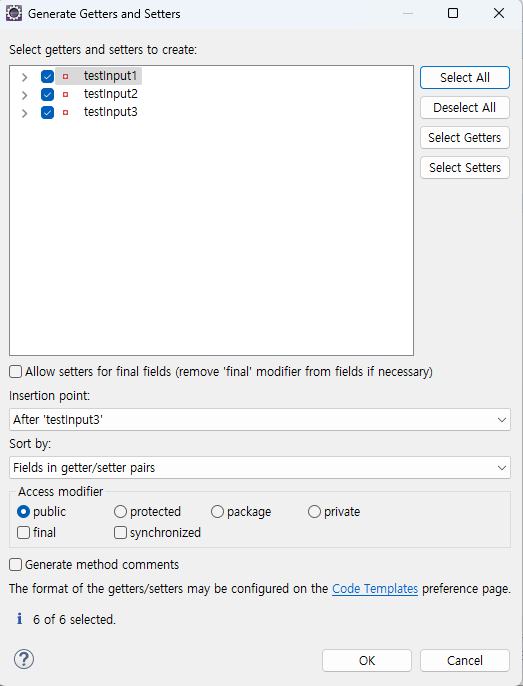523x686 pixels.
Task: Uncheck the testInput3 checkbox
Action: point(47,112)
